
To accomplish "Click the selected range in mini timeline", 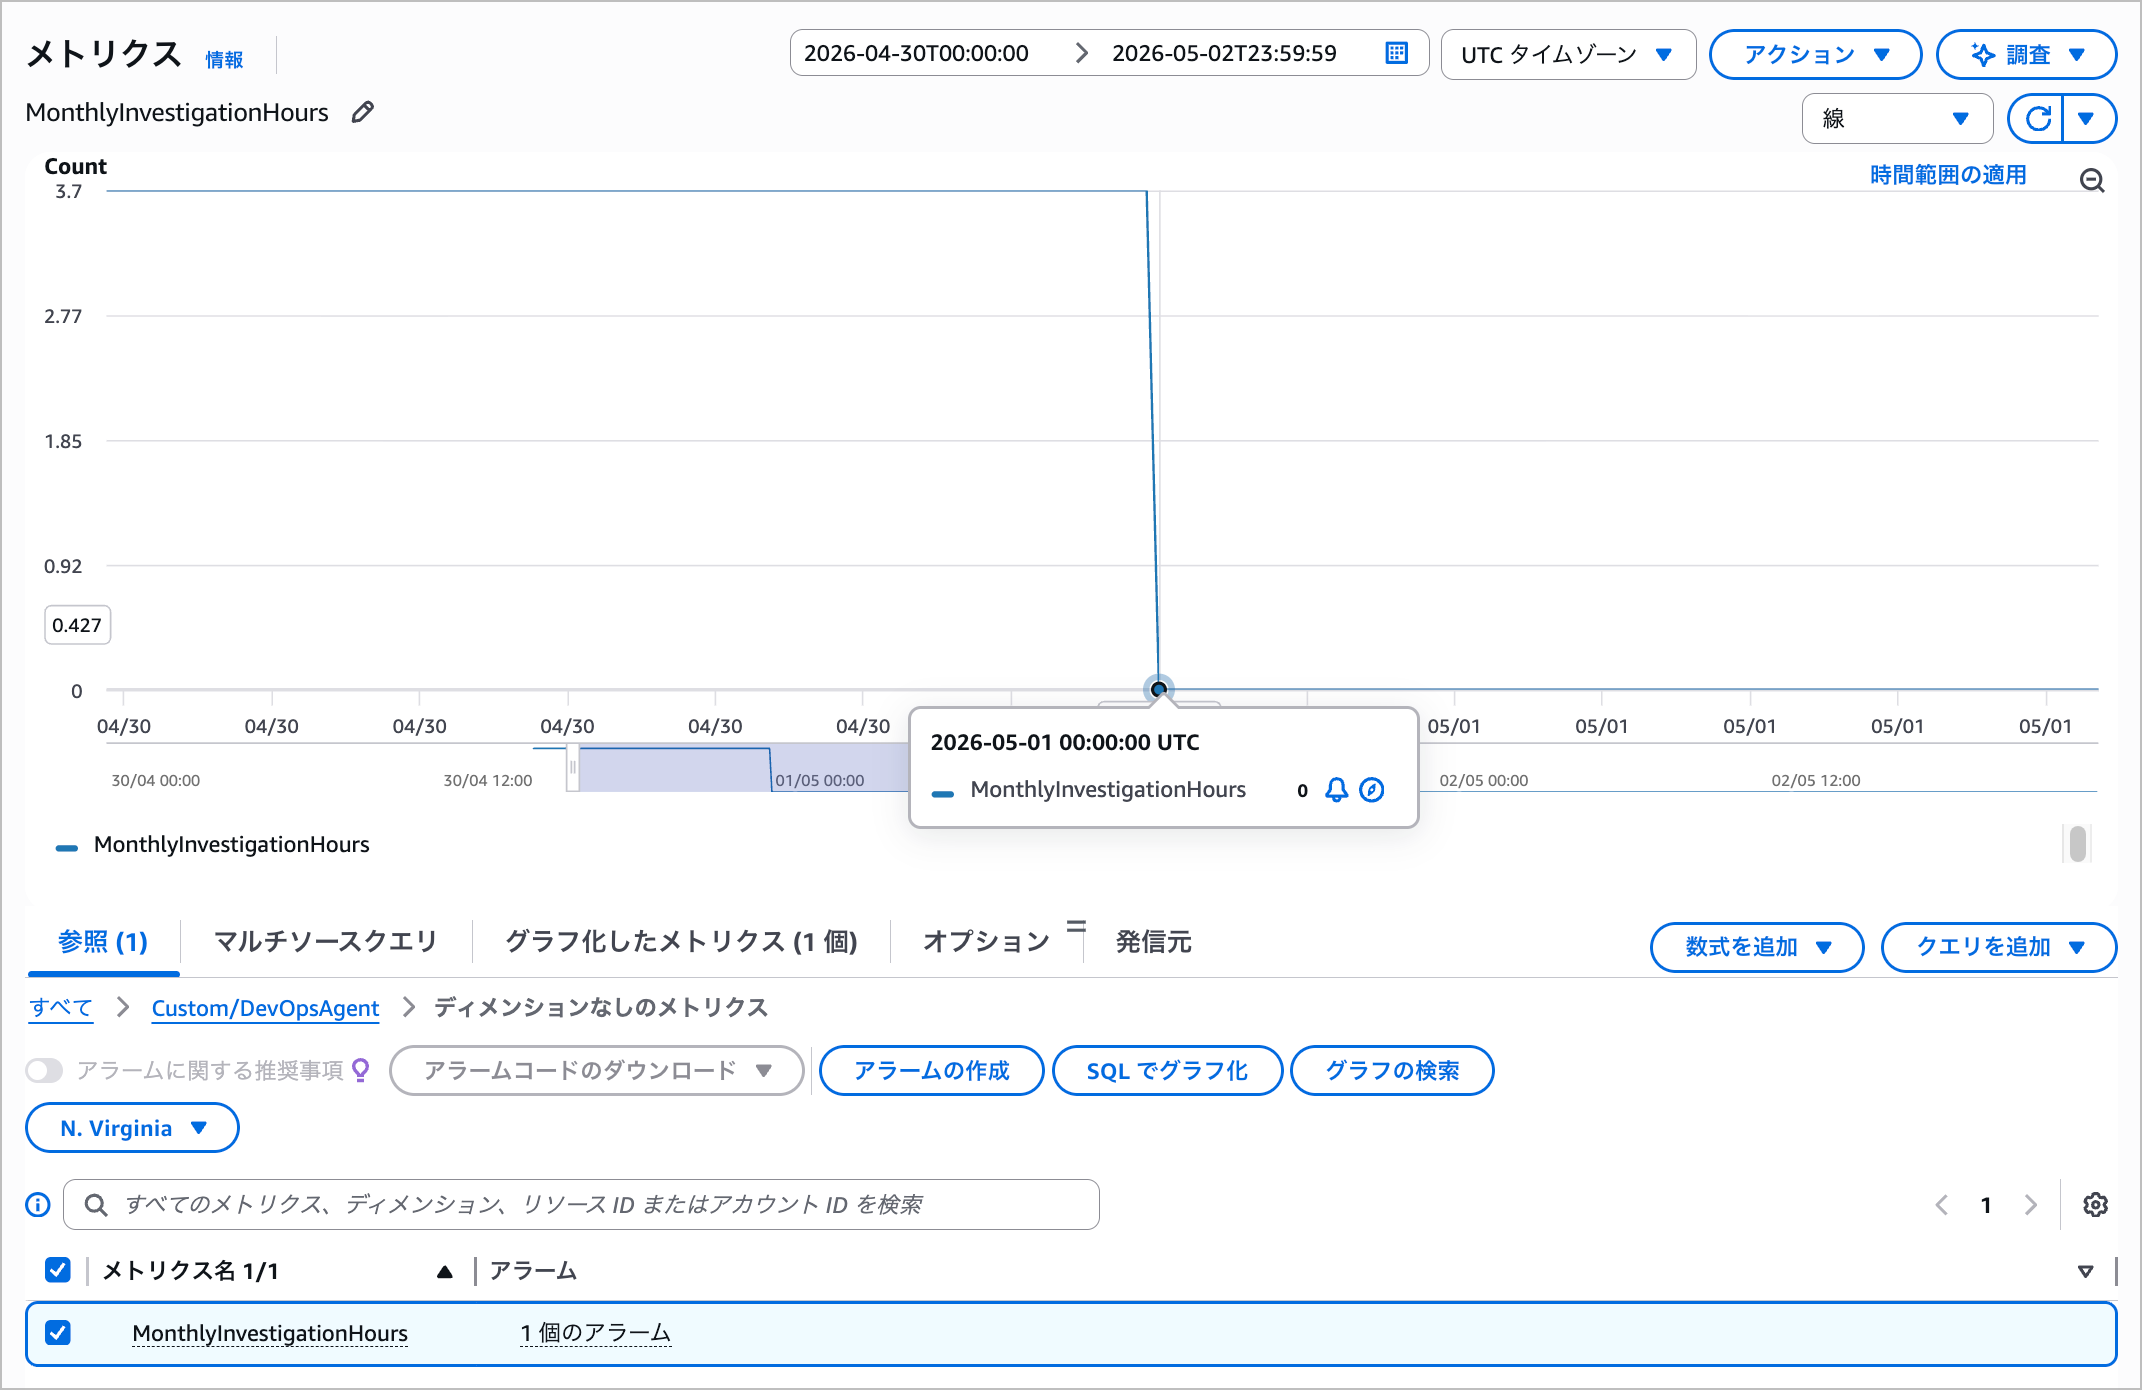I will (742, 768).
